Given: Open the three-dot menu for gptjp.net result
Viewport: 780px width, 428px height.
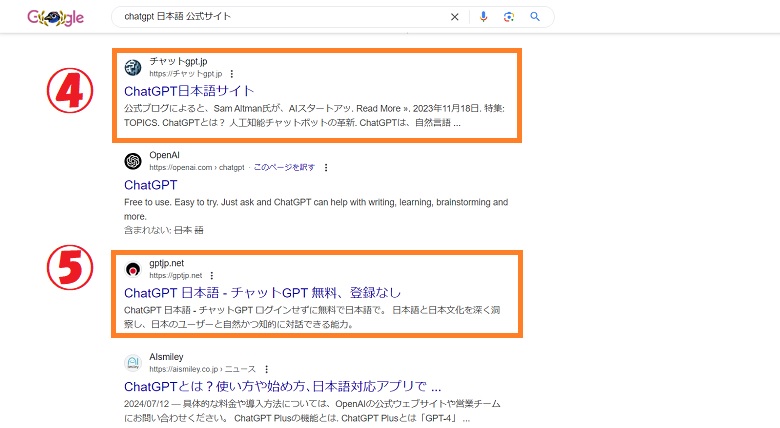Looking at the screenshot, I should (212, 275).
